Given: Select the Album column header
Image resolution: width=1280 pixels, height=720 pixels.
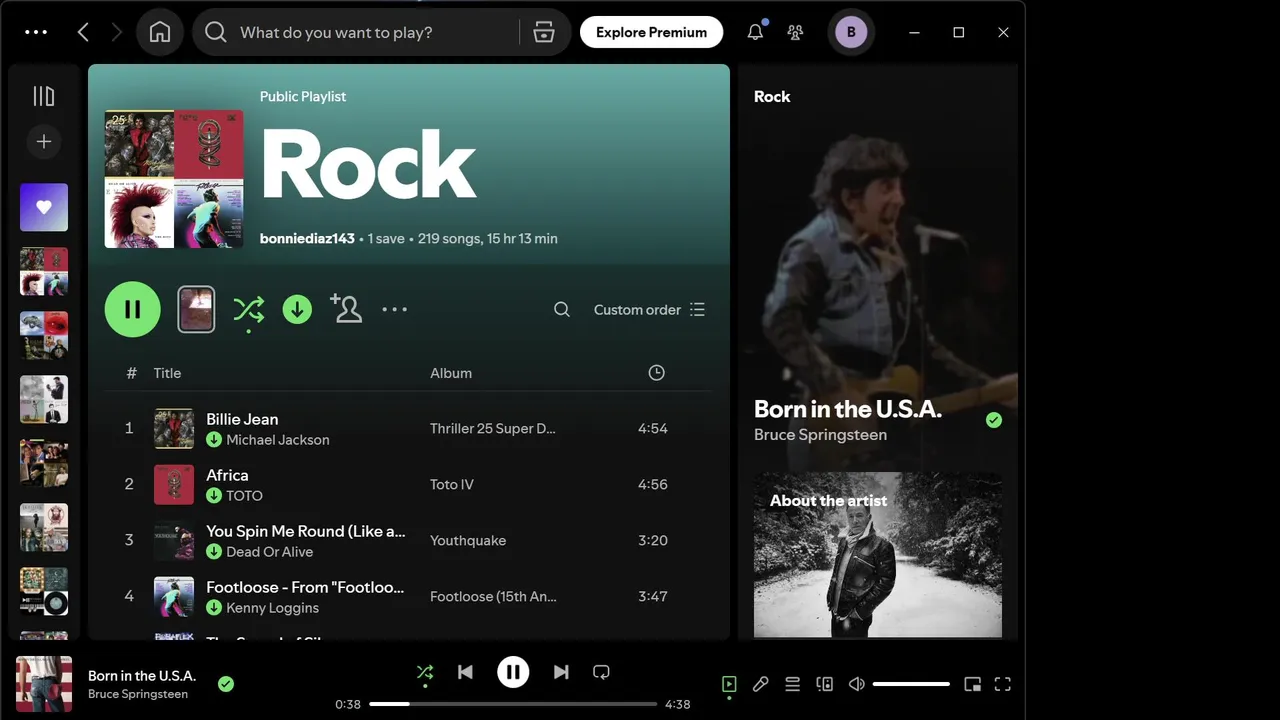Looking at the screenshot, I should point(451,373).
